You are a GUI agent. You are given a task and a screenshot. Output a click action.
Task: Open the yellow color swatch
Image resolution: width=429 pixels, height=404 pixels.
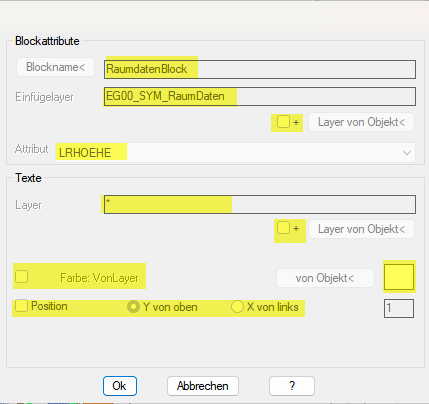coord(399,277)
